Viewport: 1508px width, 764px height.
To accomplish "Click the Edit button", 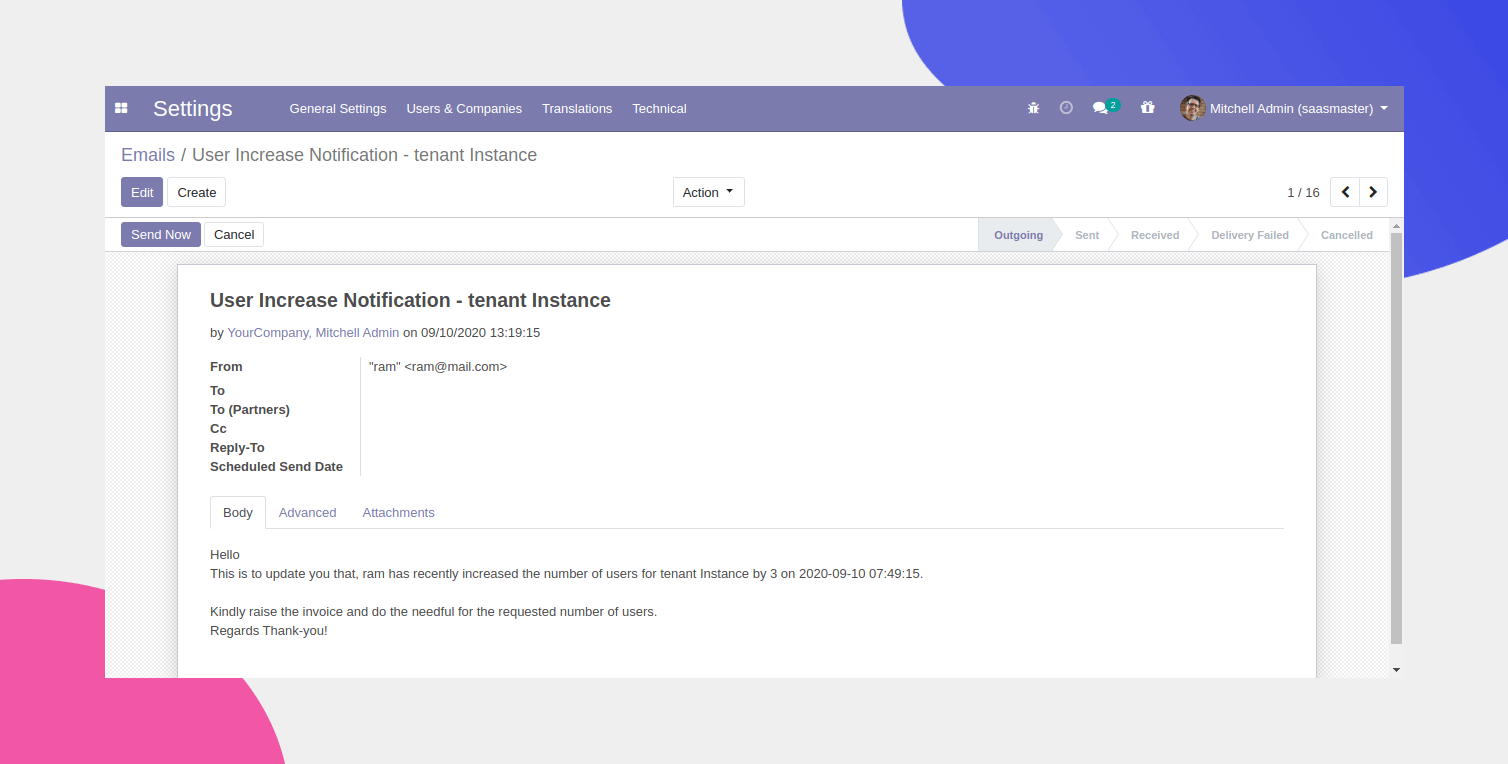I will [x=142, y=192].
